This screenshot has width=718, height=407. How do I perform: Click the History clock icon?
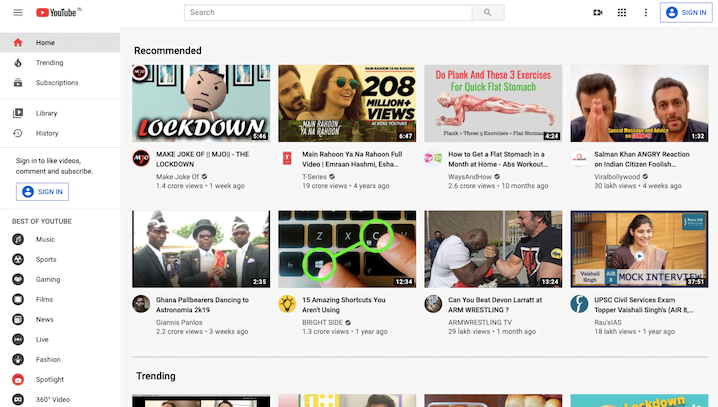click(x=18, y=133)
